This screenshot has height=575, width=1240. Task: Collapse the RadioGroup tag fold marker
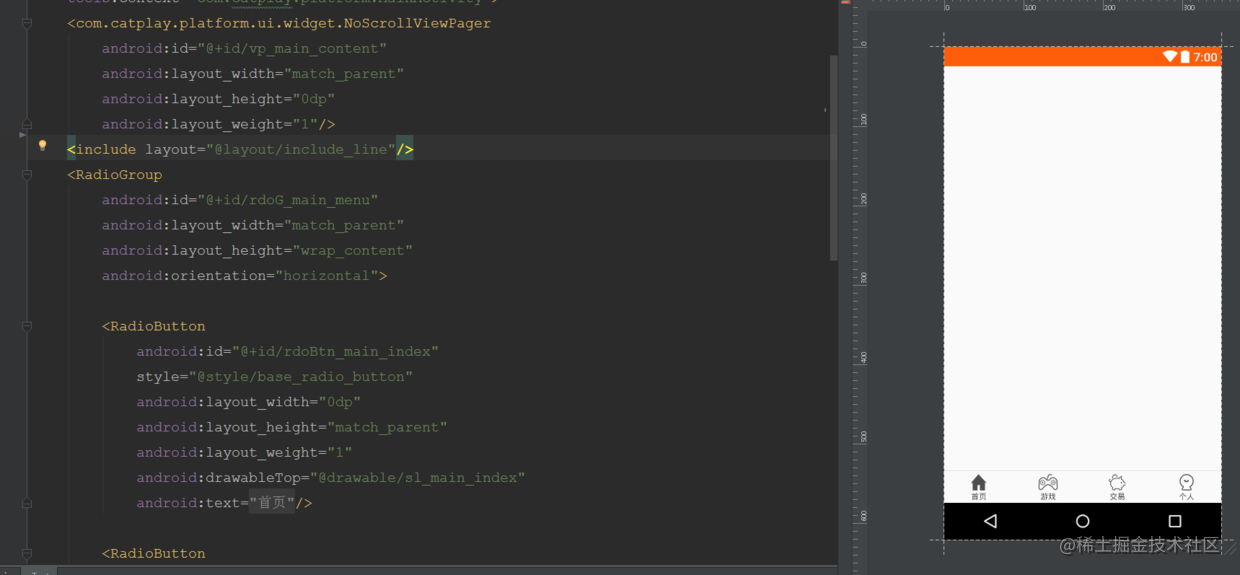(x=27, y=174)
